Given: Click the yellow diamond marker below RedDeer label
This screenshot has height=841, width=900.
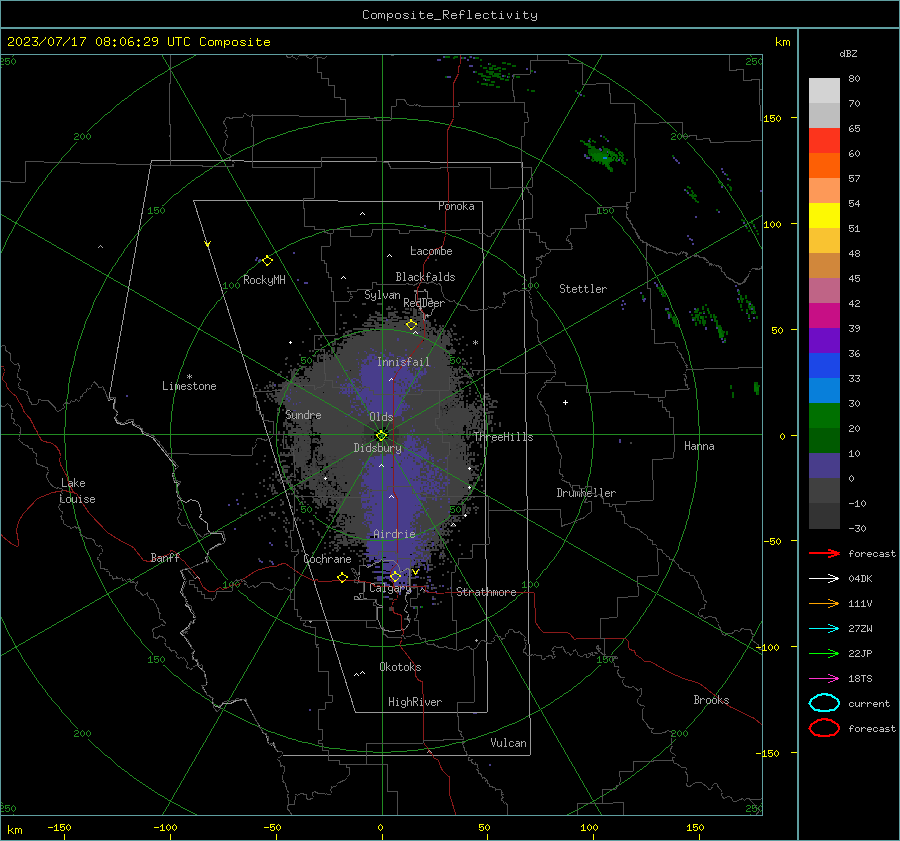Looking at the screenshot, I should (412, 325).
